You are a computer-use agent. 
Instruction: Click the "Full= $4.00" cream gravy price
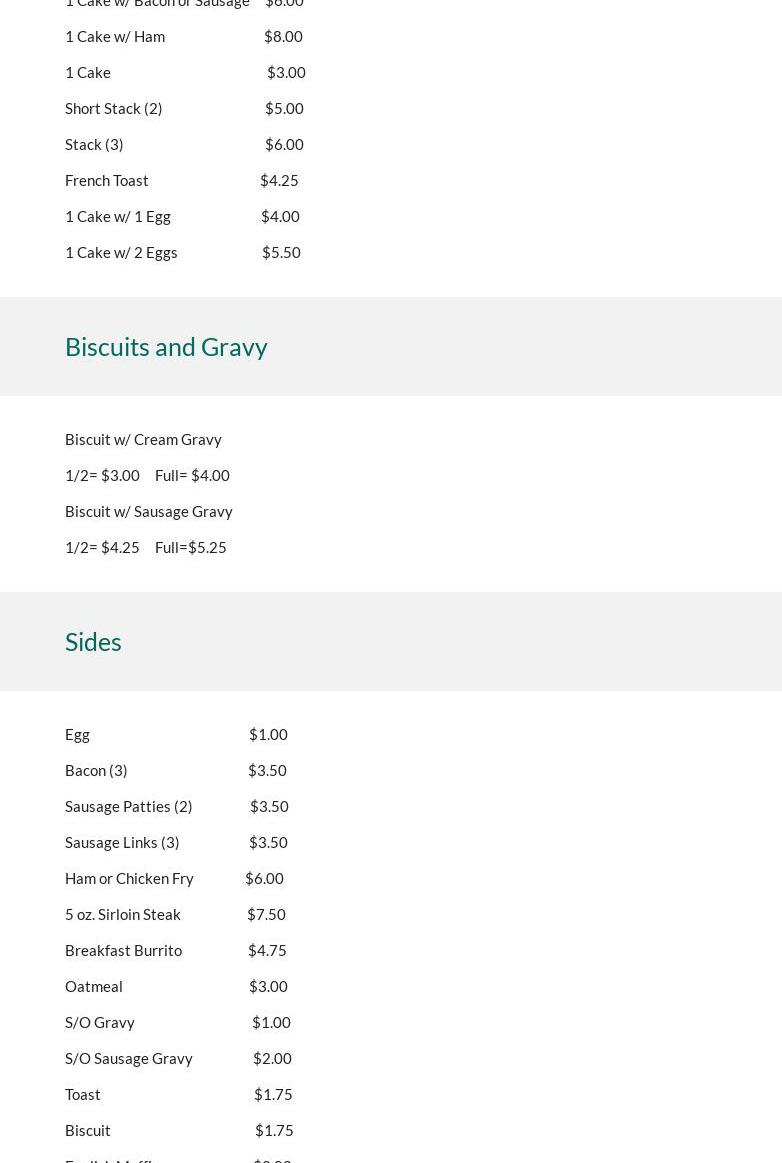[192, 475]
